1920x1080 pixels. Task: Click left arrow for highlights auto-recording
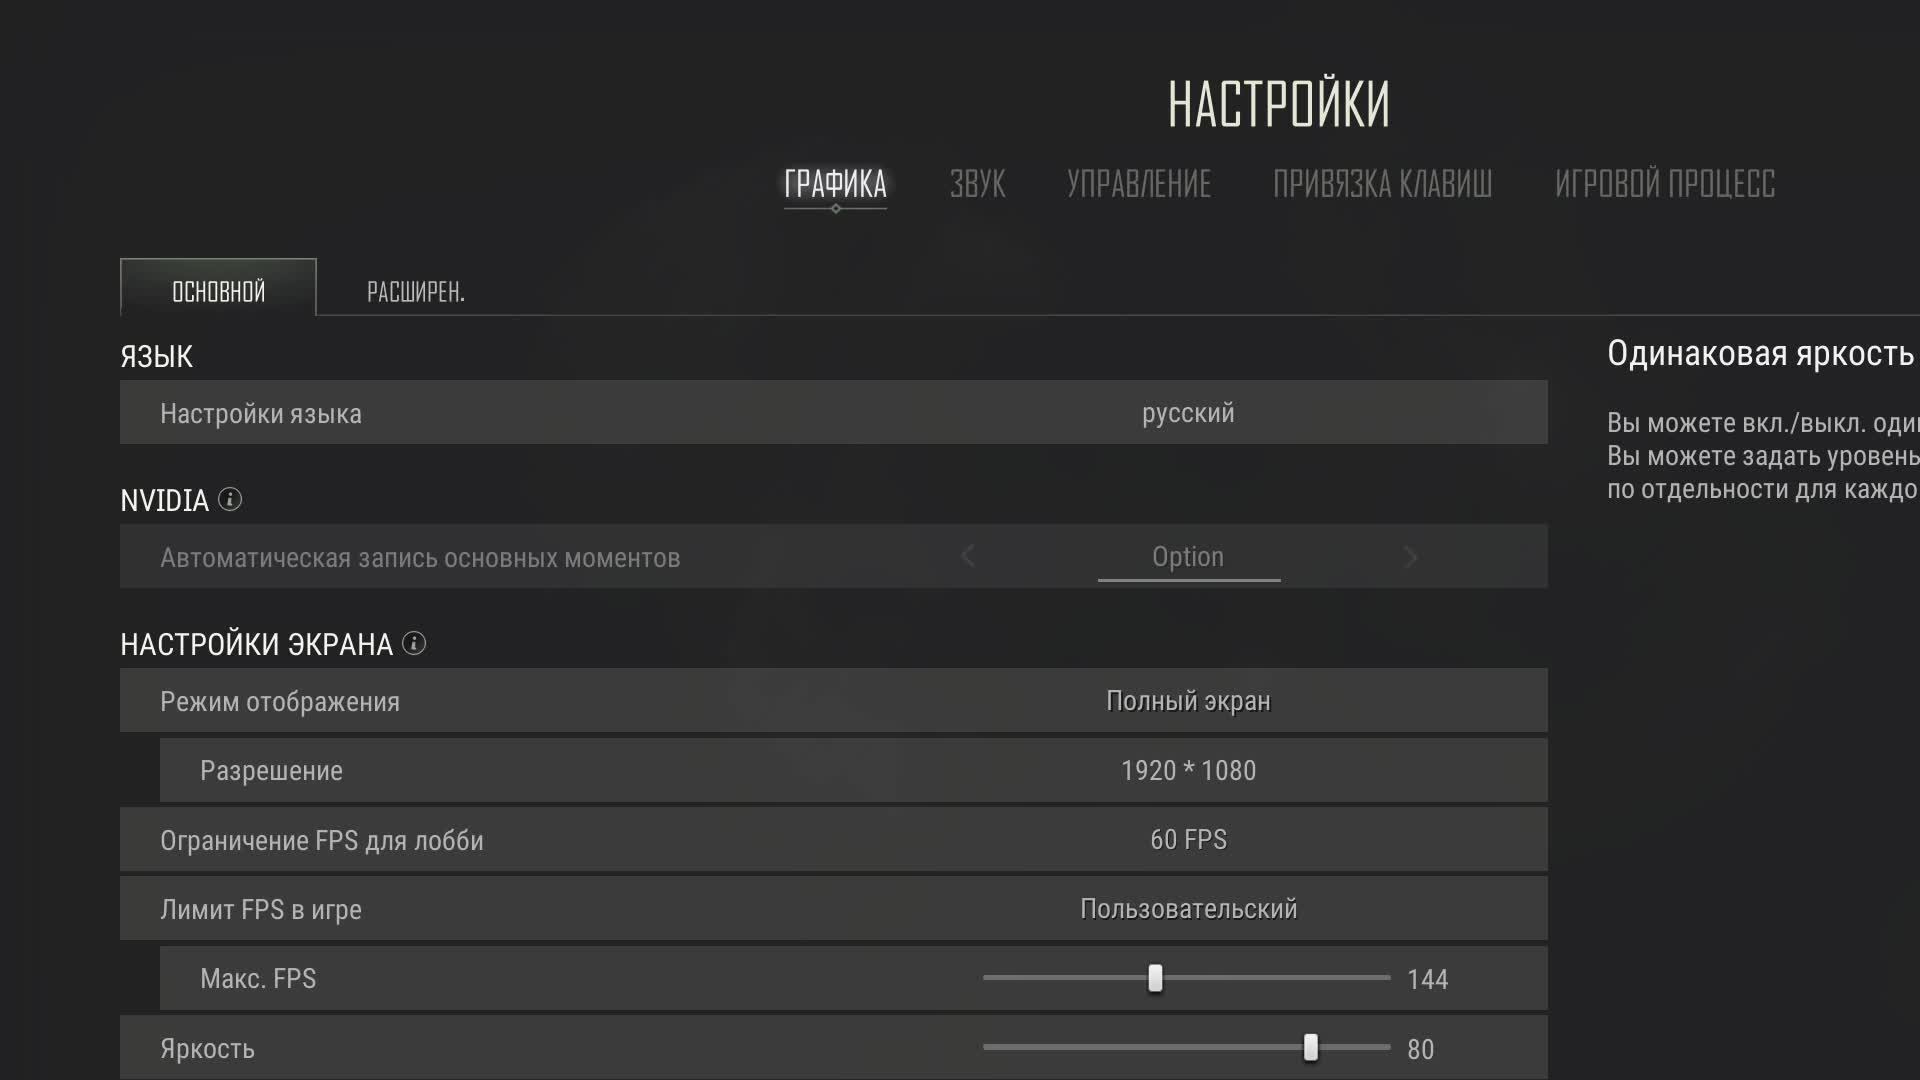pyautogui.click(x=967, y=557)
